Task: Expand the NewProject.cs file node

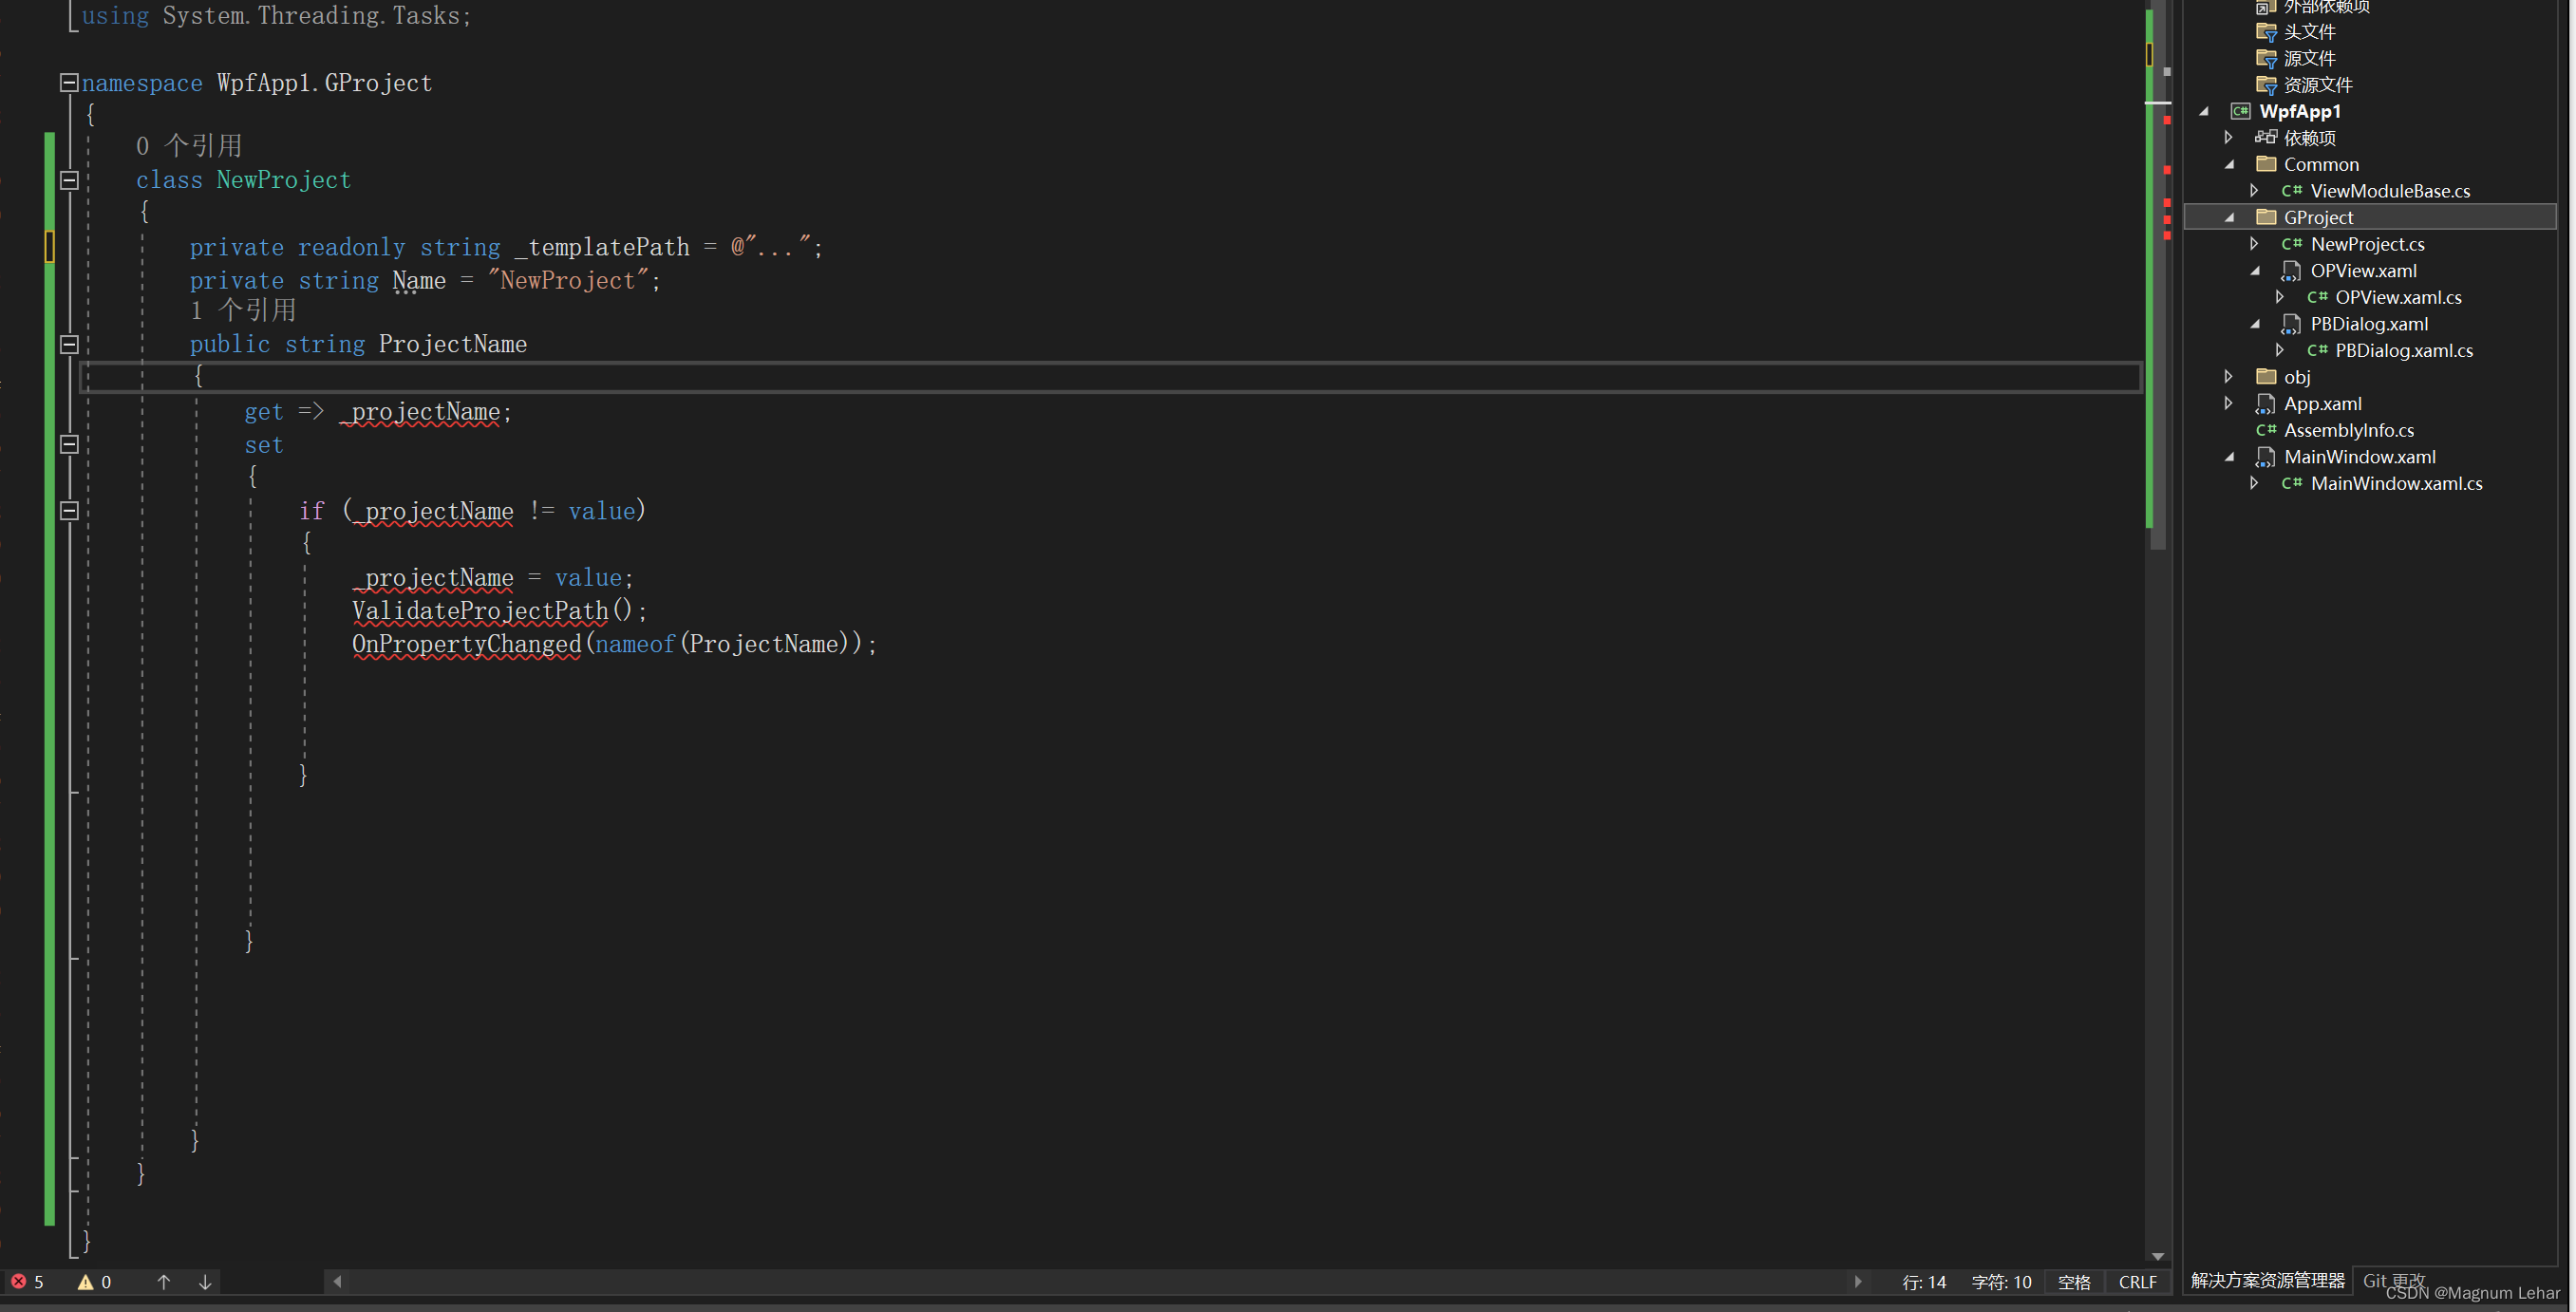Action: (x=2254, y=243)
